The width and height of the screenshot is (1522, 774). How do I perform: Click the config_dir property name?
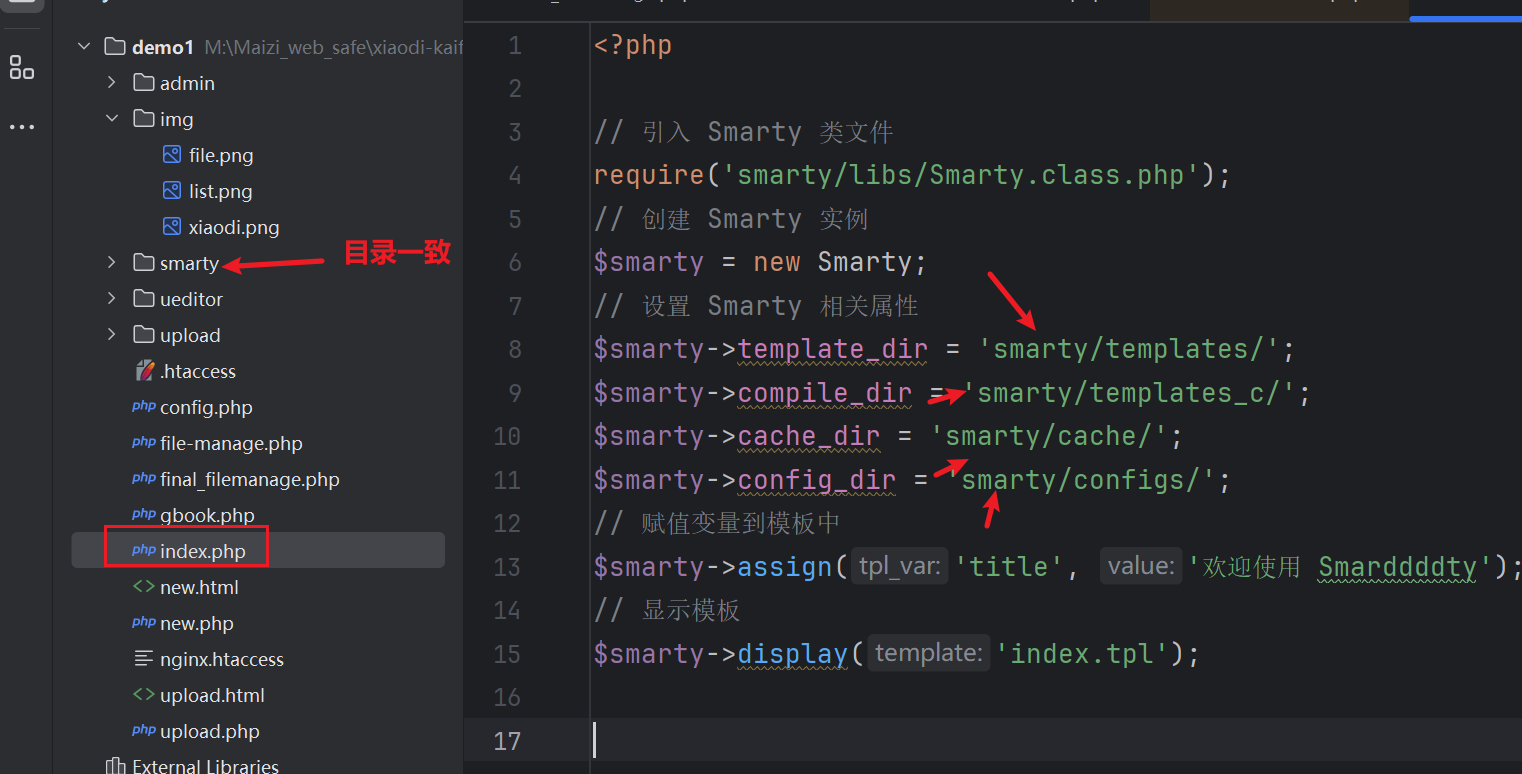pyautogui.click(x=817, y=480)
